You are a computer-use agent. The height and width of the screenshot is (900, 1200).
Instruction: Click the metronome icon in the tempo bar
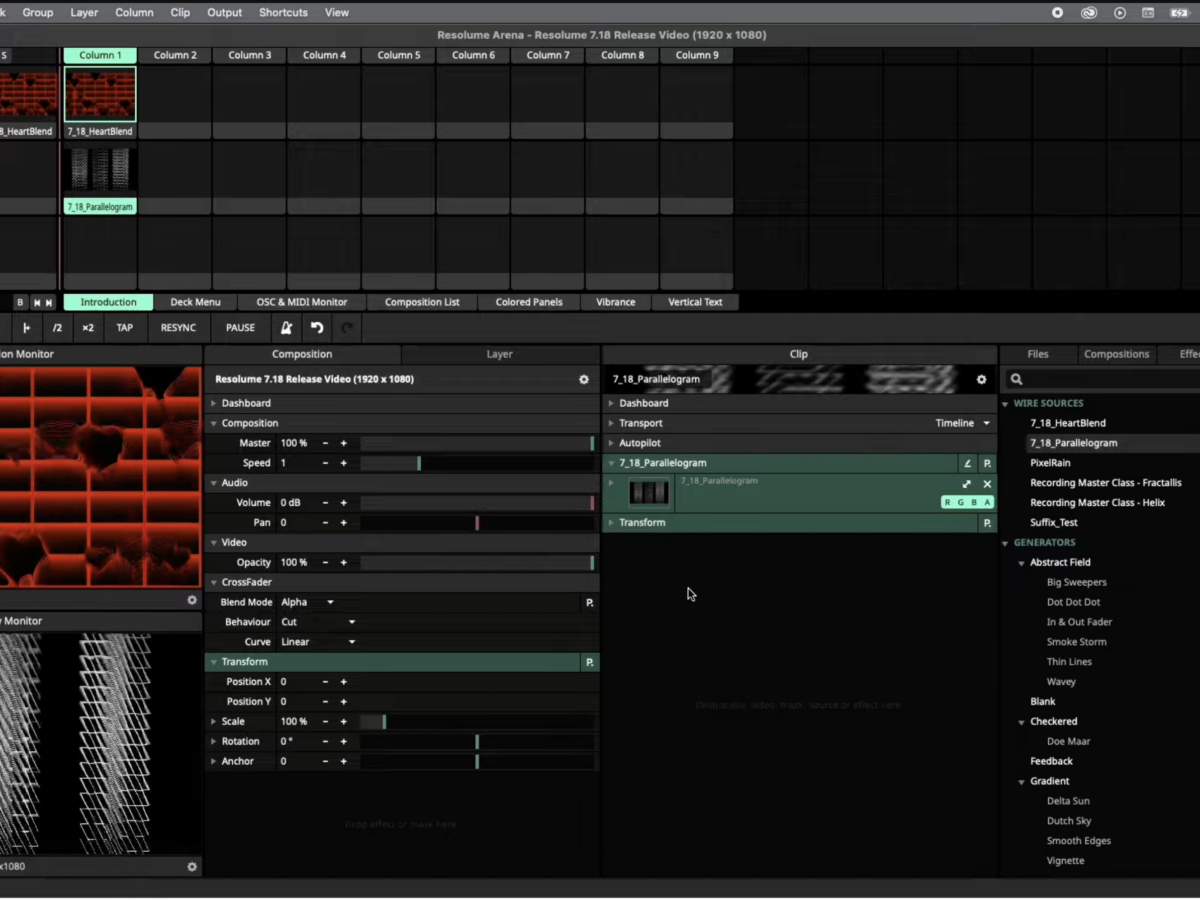click(286, 328)
